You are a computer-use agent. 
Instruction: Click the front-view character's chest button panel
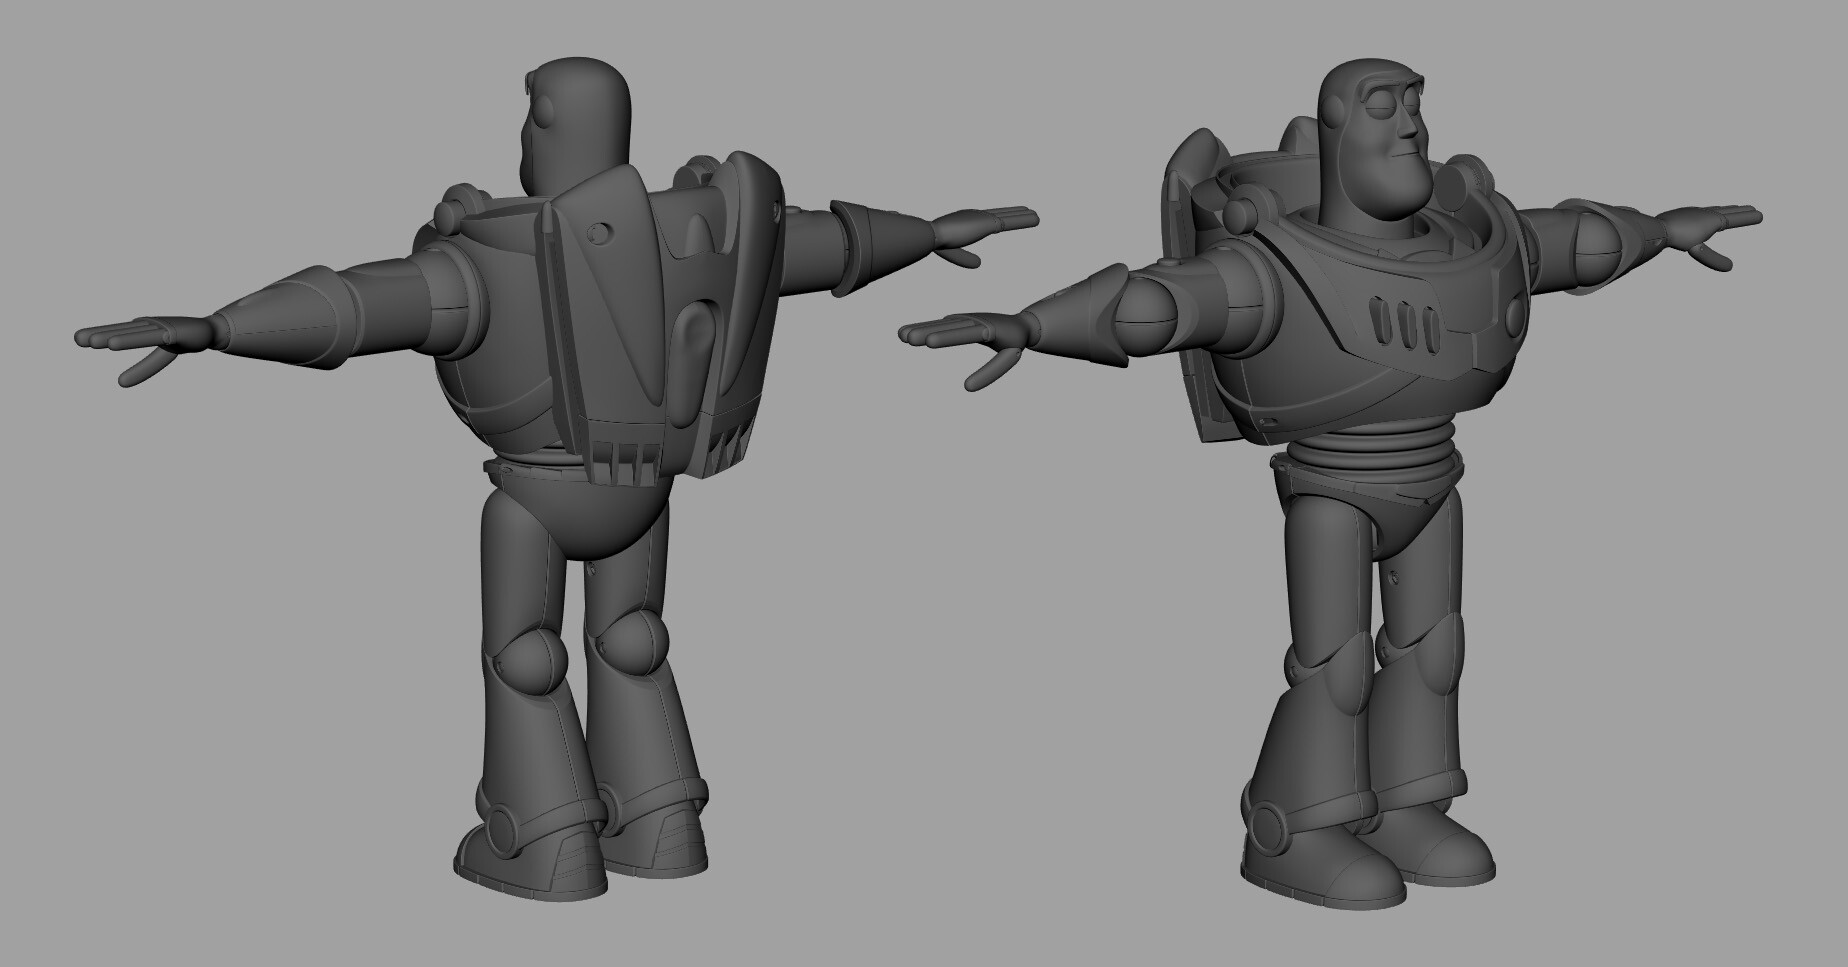(1406, 324)
